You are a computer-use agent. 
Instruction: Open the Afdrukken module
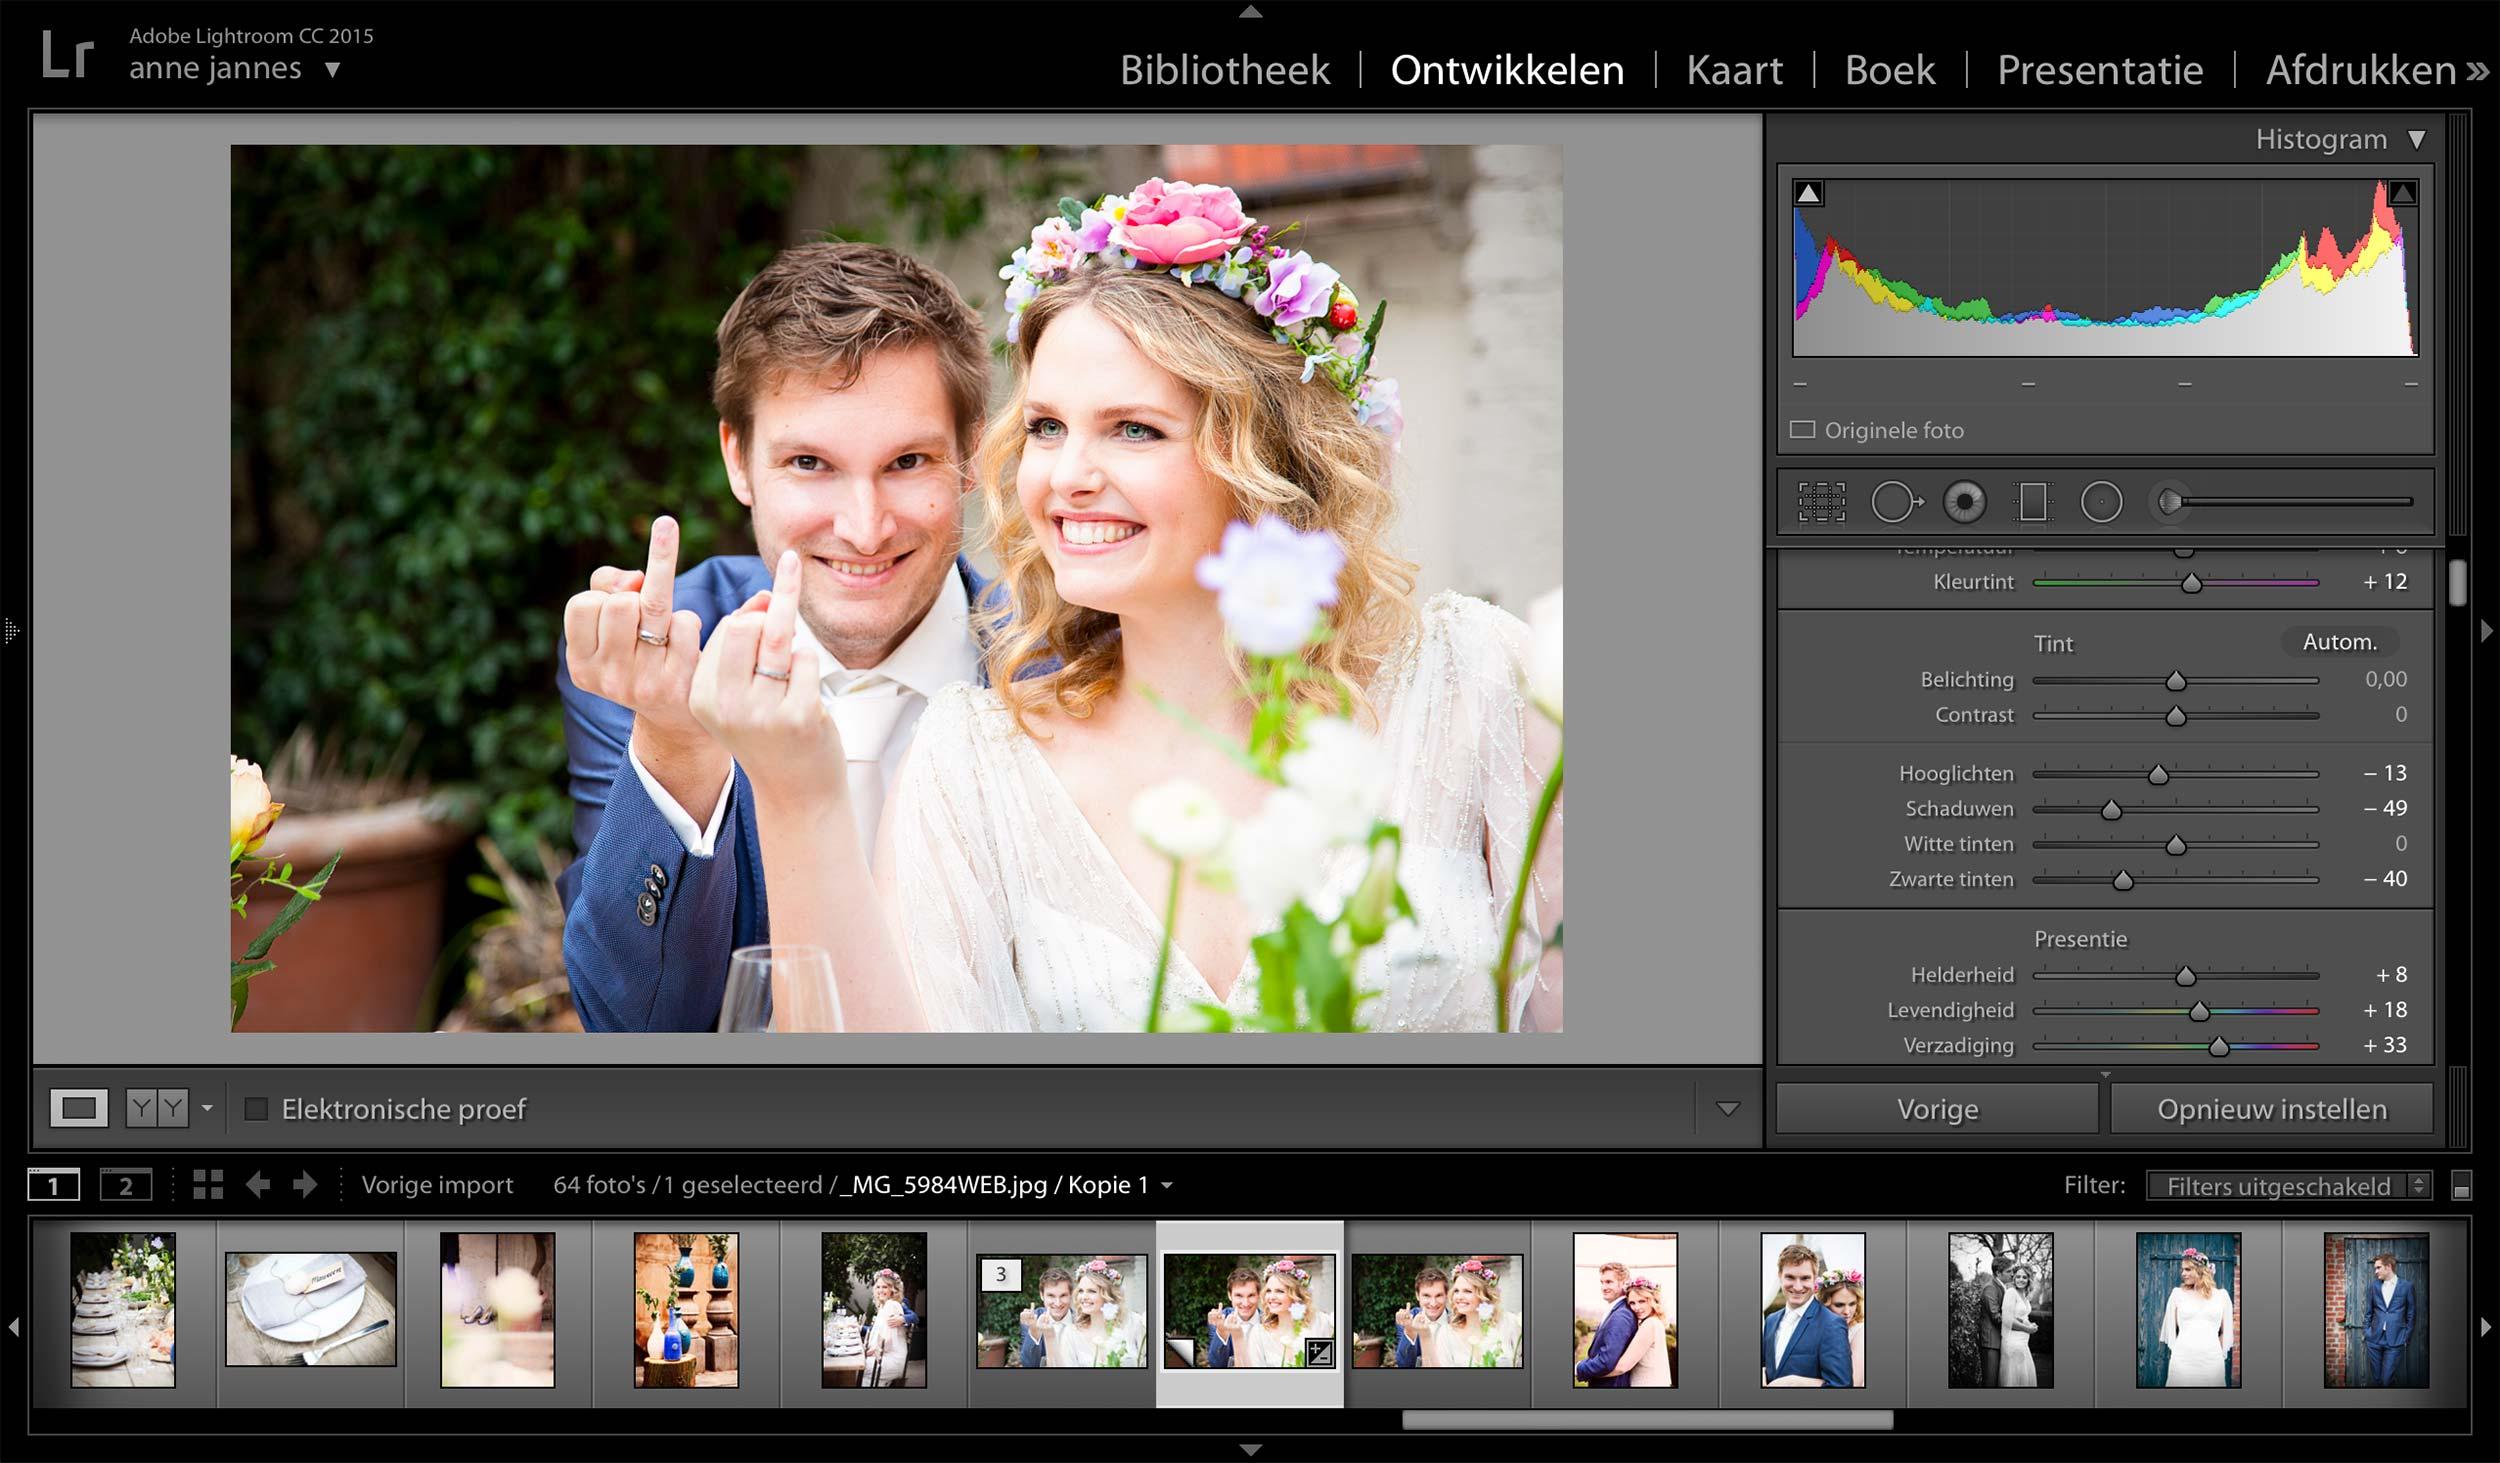tap(2360, 70)
